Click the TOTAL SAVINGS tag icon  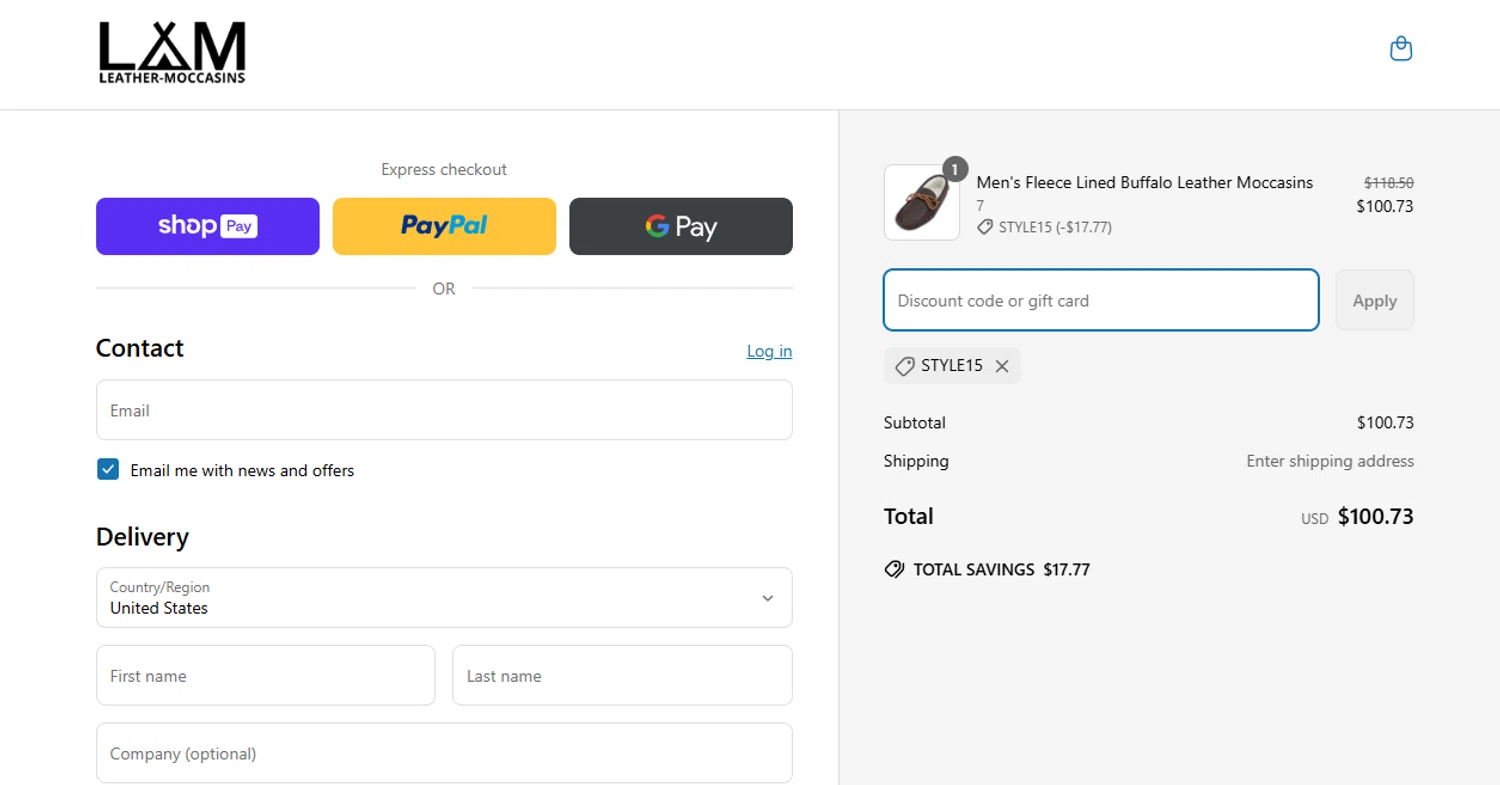point(894,570)
